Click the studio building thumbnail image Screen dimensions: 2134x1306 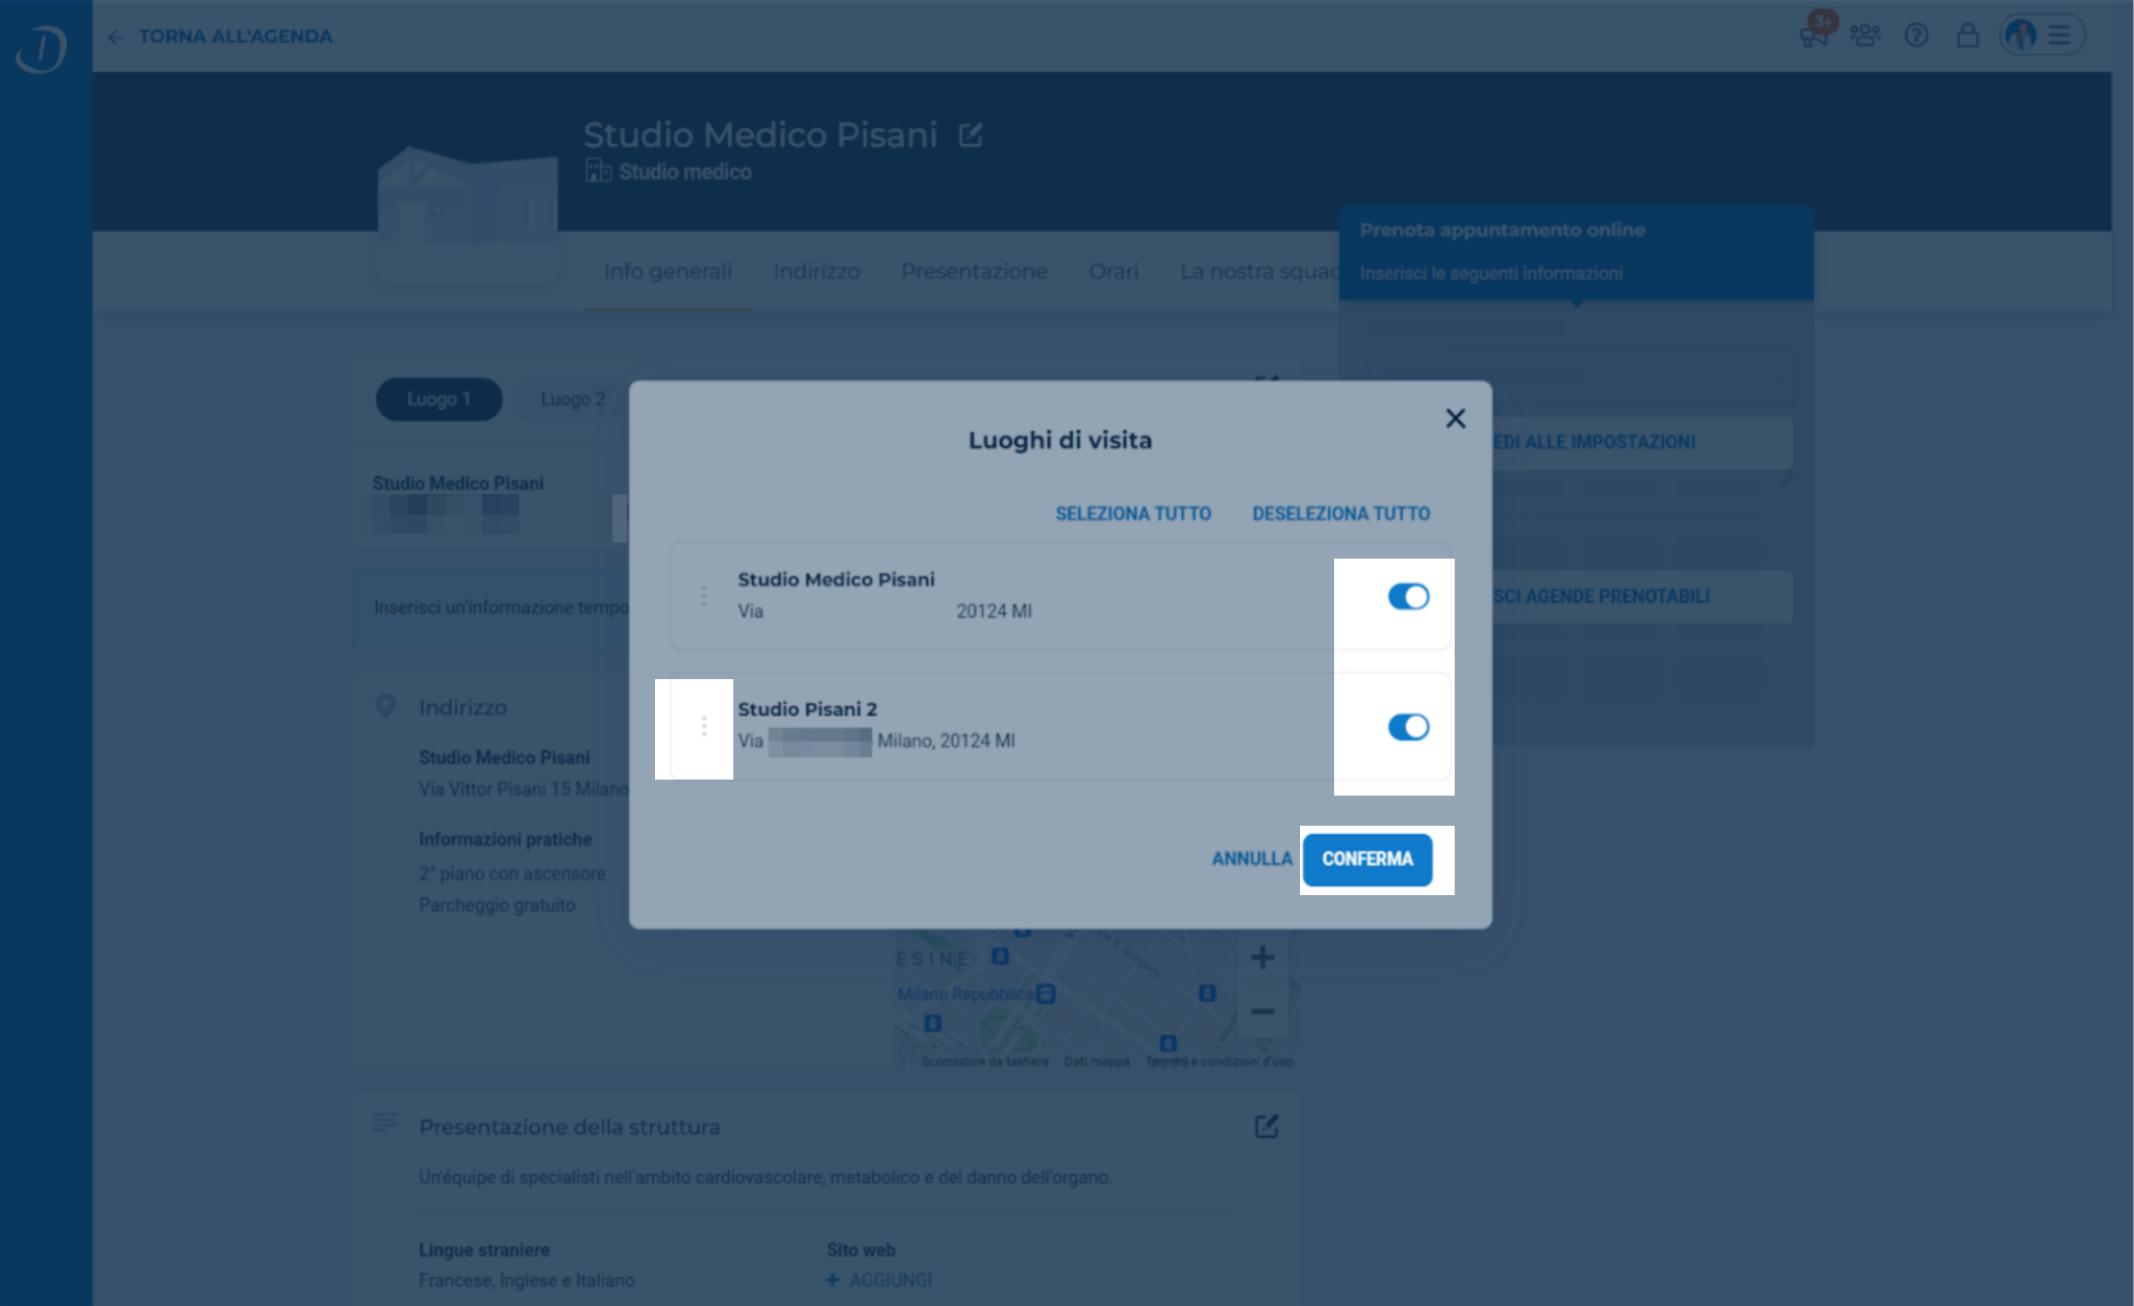click(x=467, y=215)
